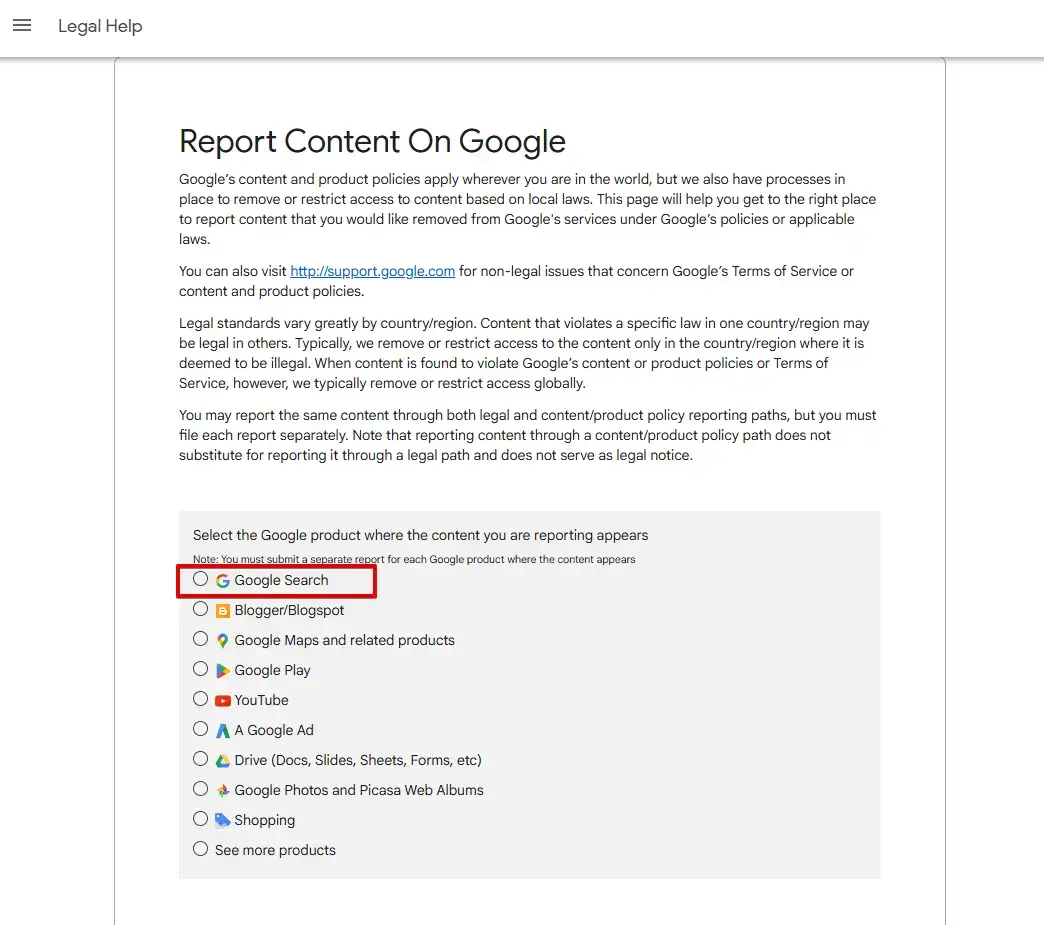Click the Google Search G logo icon
The image size is (1044, 925).
tap(222, 581)
